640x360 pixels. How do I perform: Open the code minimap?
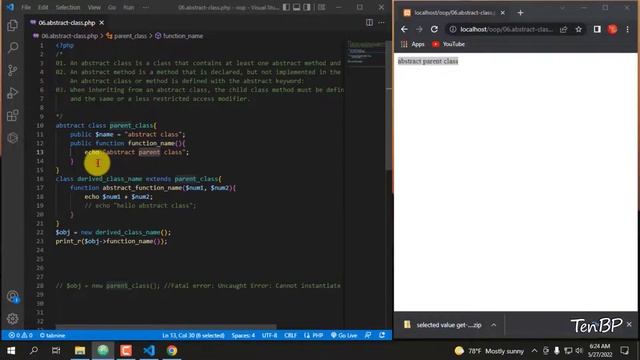pyautogui.click(x=366, y=53)
